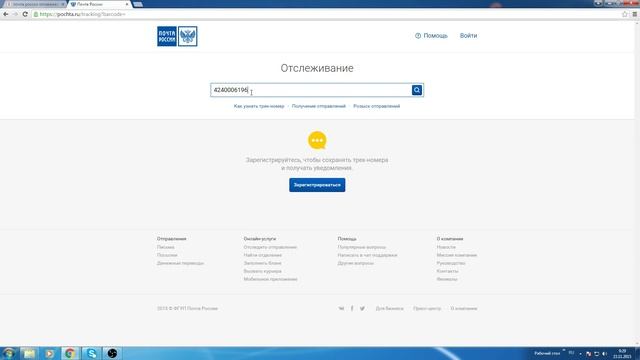Open Миссия компании footer link
Viewport: 640px width, 360px height.
click(x=456, y=255)
